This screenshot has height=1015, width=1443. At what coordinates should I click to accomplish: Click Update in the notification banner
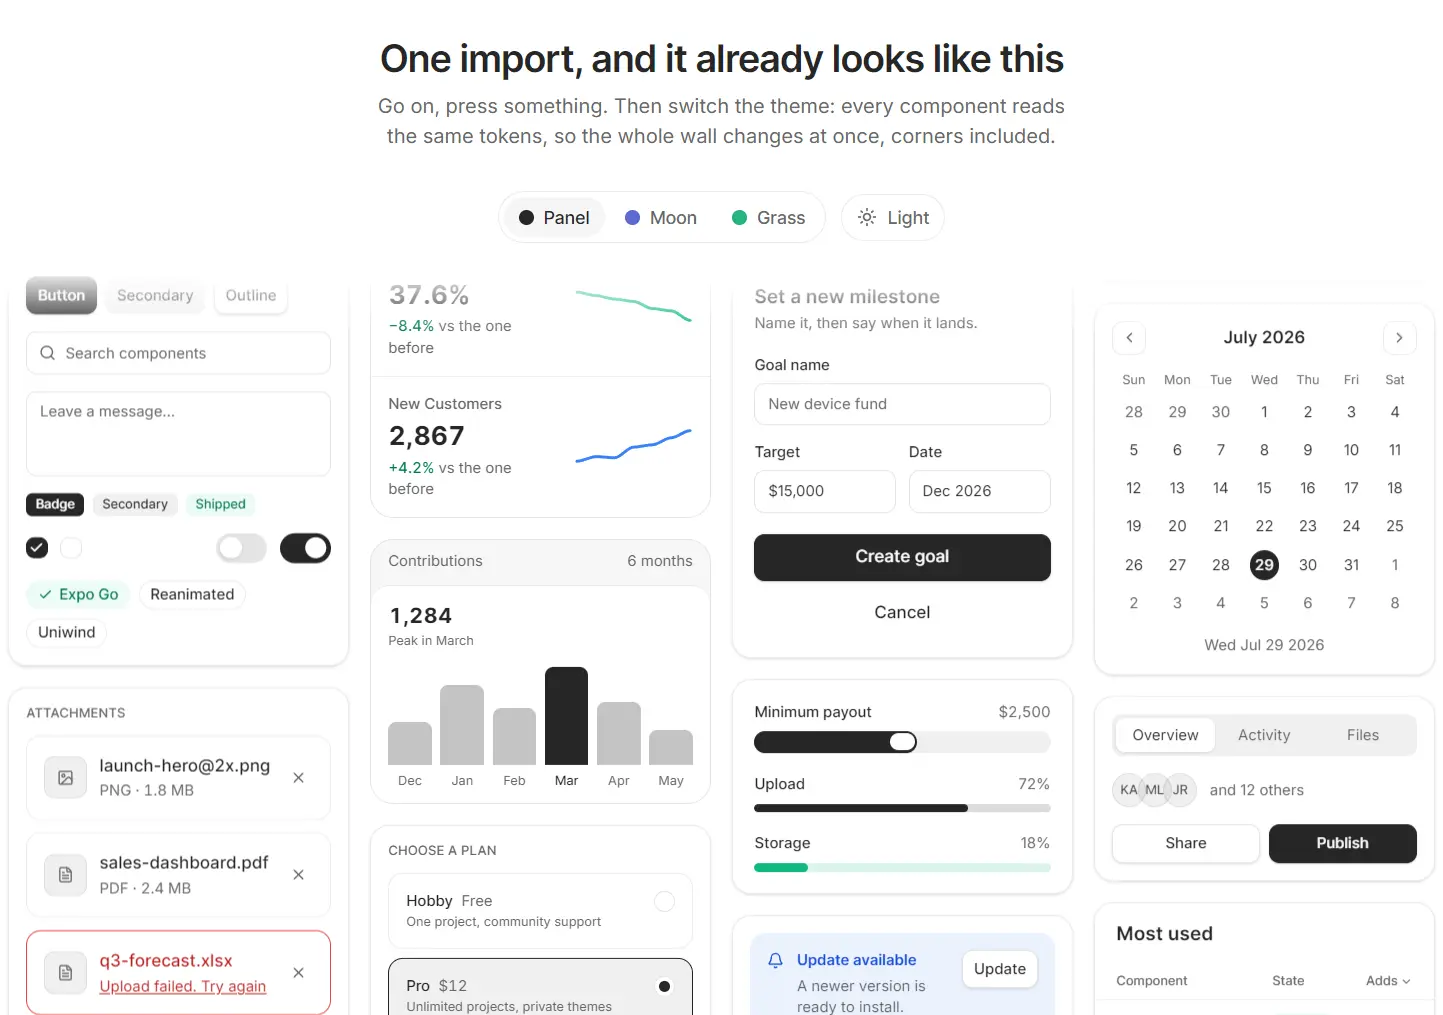(1000, 969)
